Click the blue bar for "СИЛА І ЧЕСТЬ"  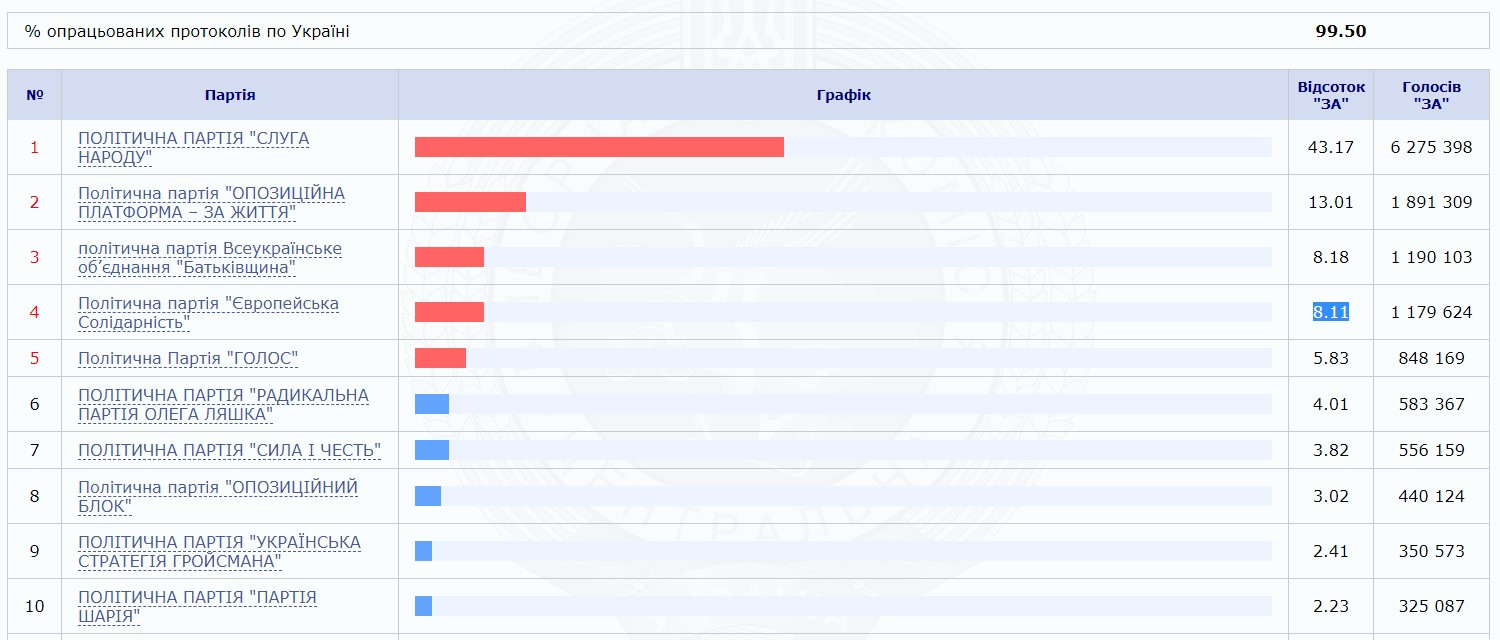[x=432, y=450]
